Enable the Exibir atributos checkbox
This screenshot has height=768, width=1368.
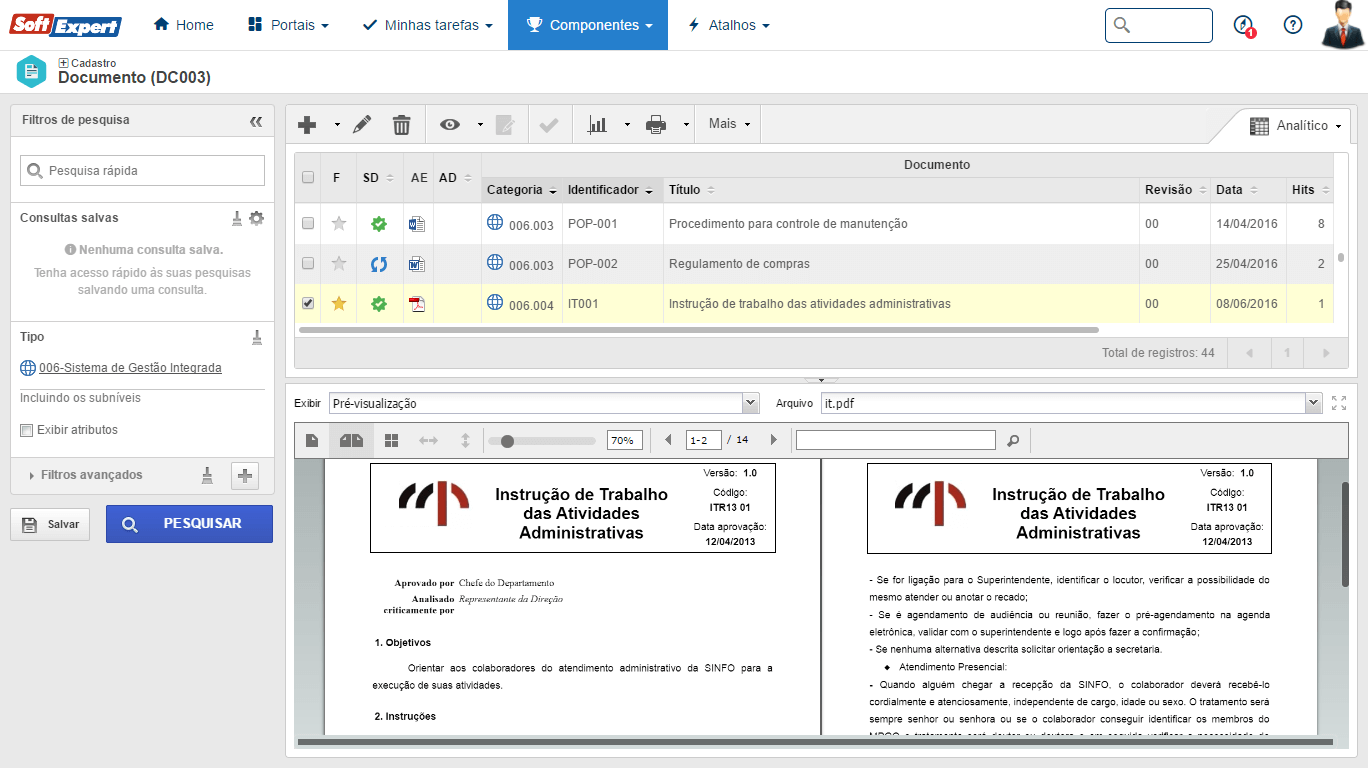(x=27, y=430)
